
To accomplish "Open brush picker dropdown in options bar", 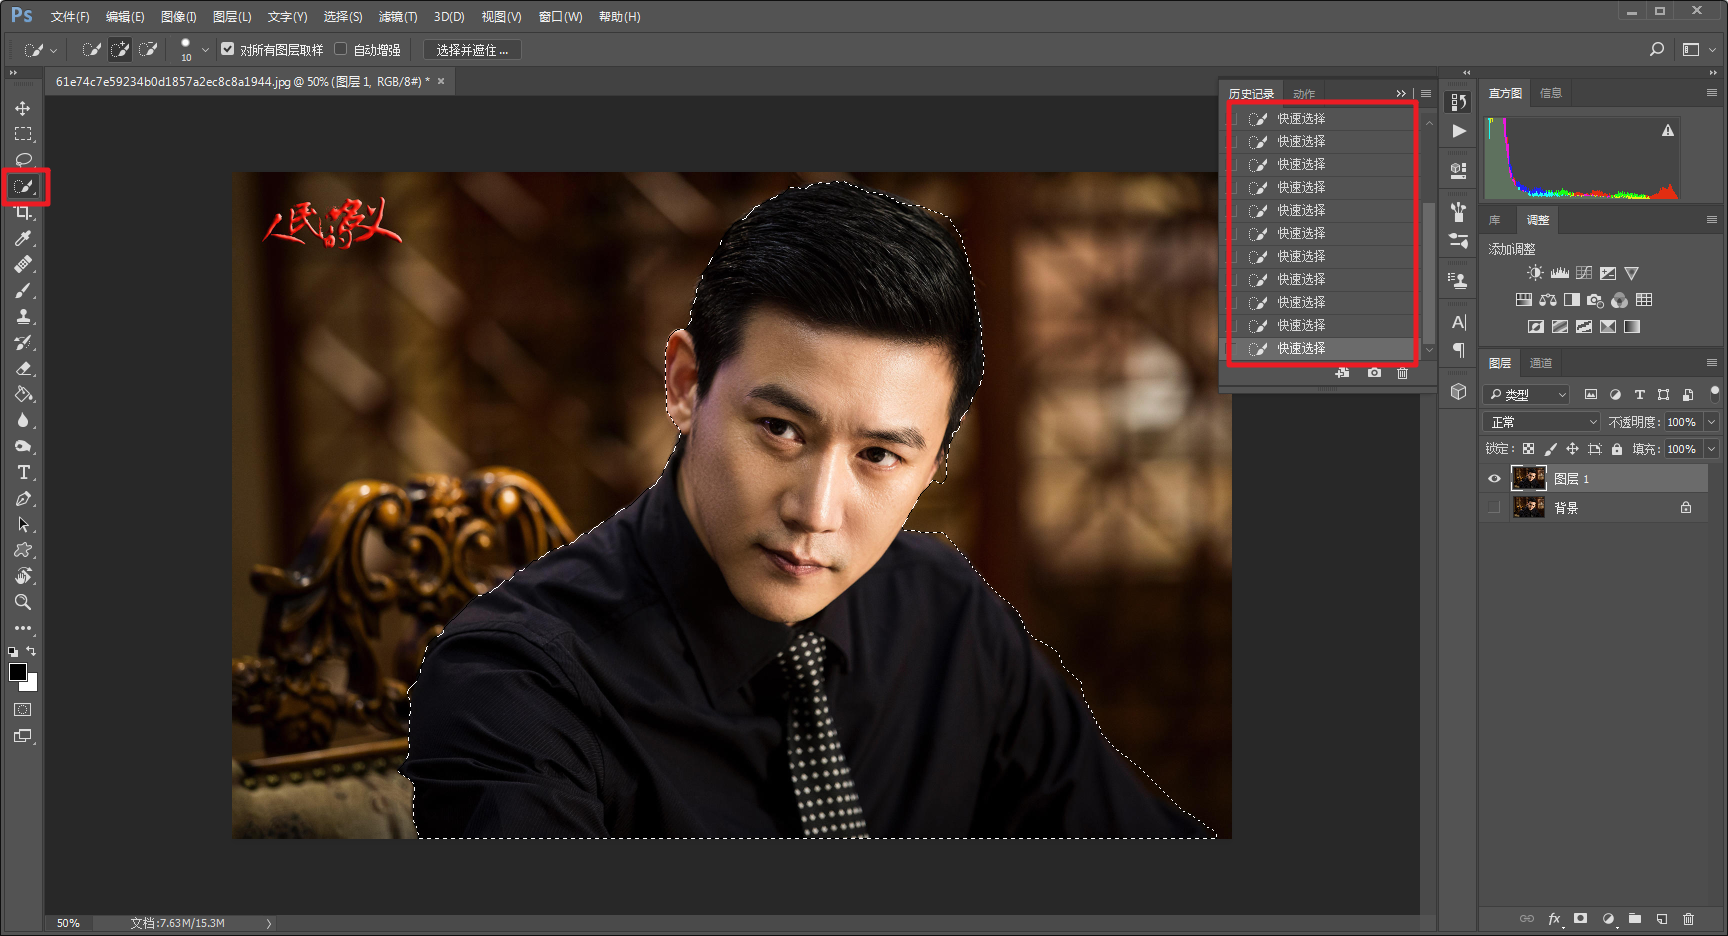I will point(205,49).
